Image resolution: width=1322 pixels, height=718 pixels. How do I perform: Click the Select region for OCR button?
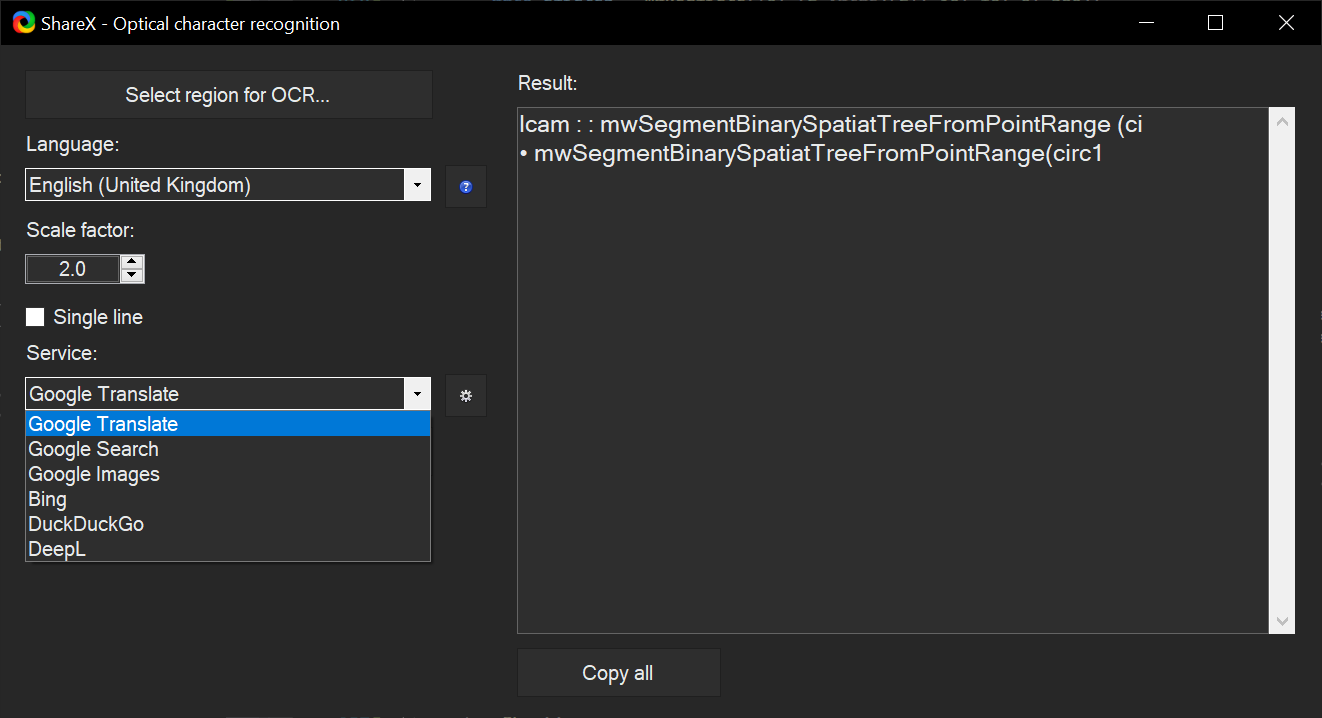(228, 93)
